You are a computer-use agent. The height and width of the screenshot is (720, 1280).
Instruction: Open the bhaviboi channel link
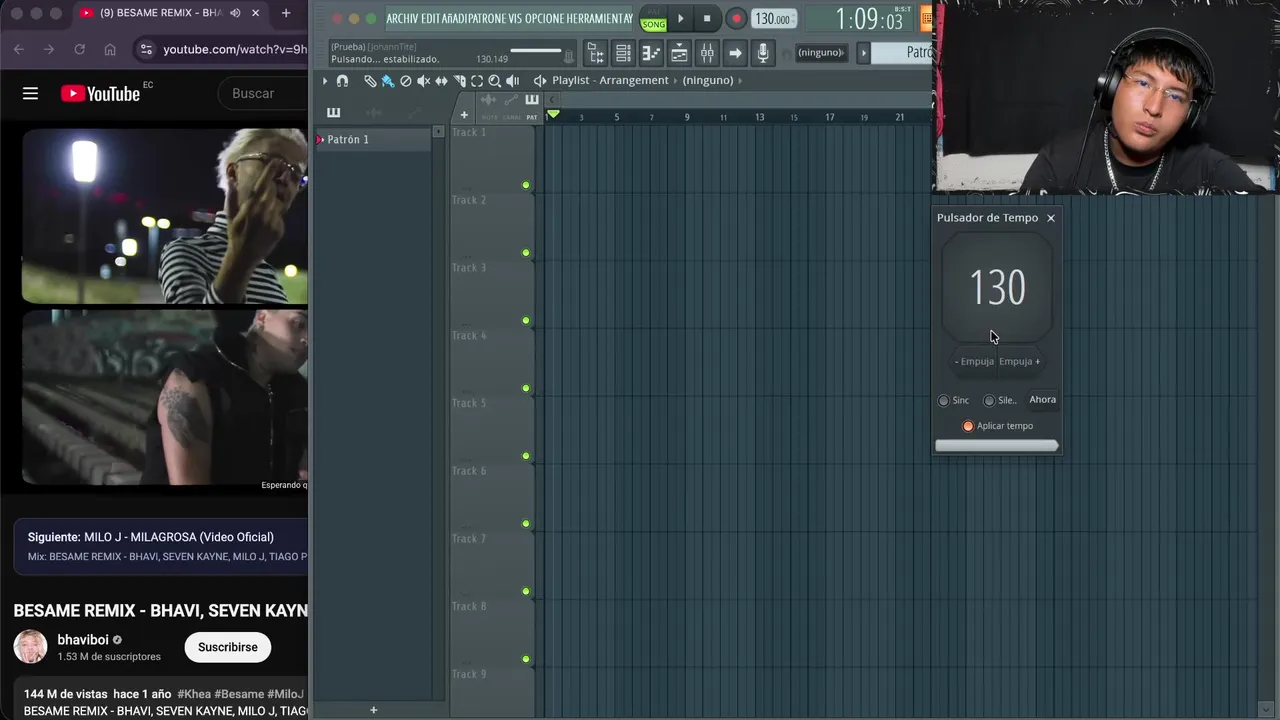[83, 640]
